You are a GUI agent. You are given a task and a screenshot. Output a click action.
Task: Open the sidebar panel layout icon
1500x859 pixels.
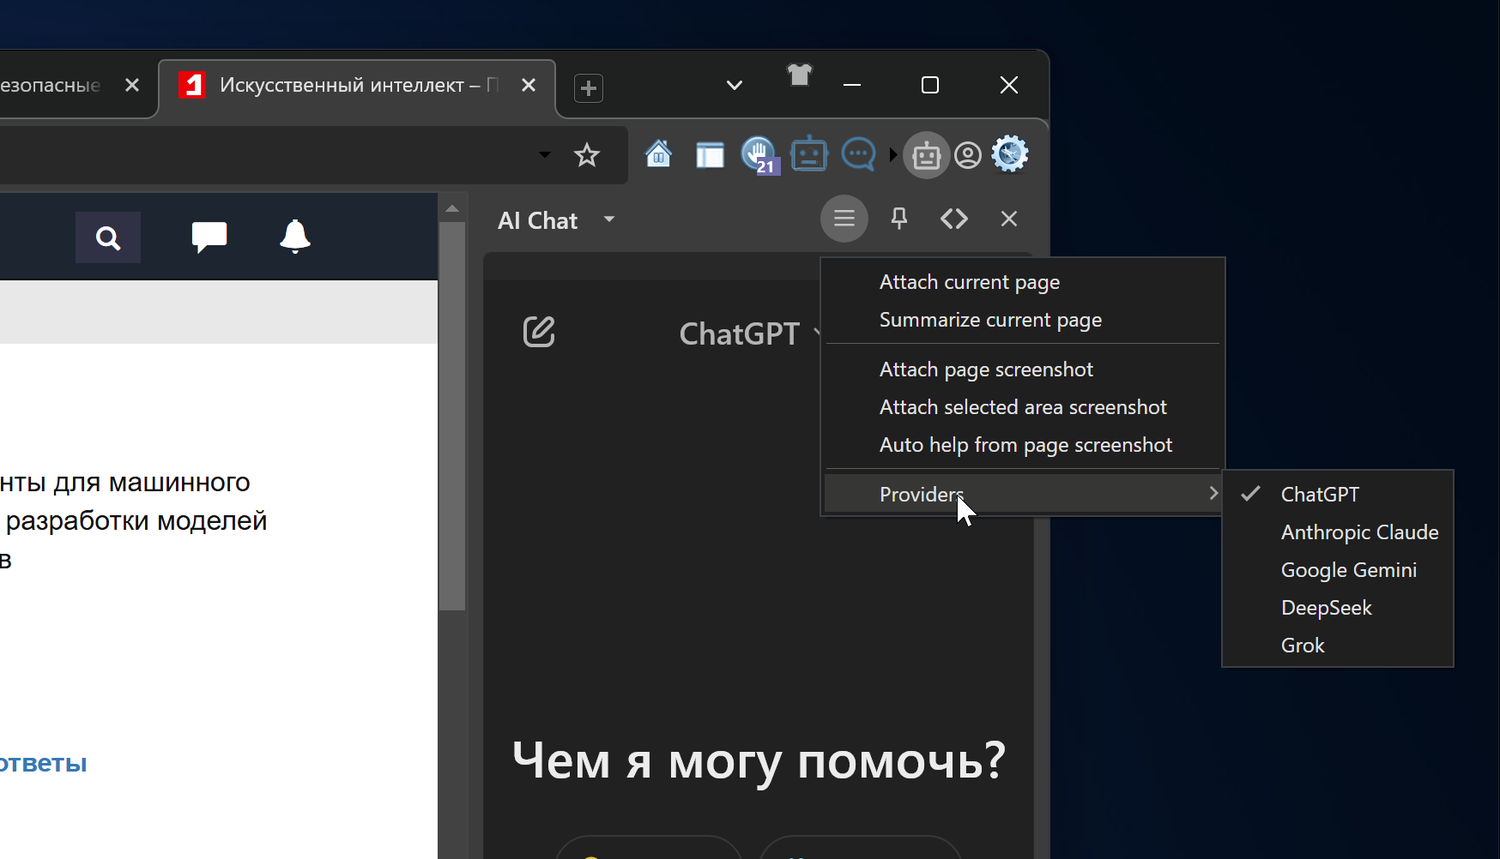coord(710,155)
